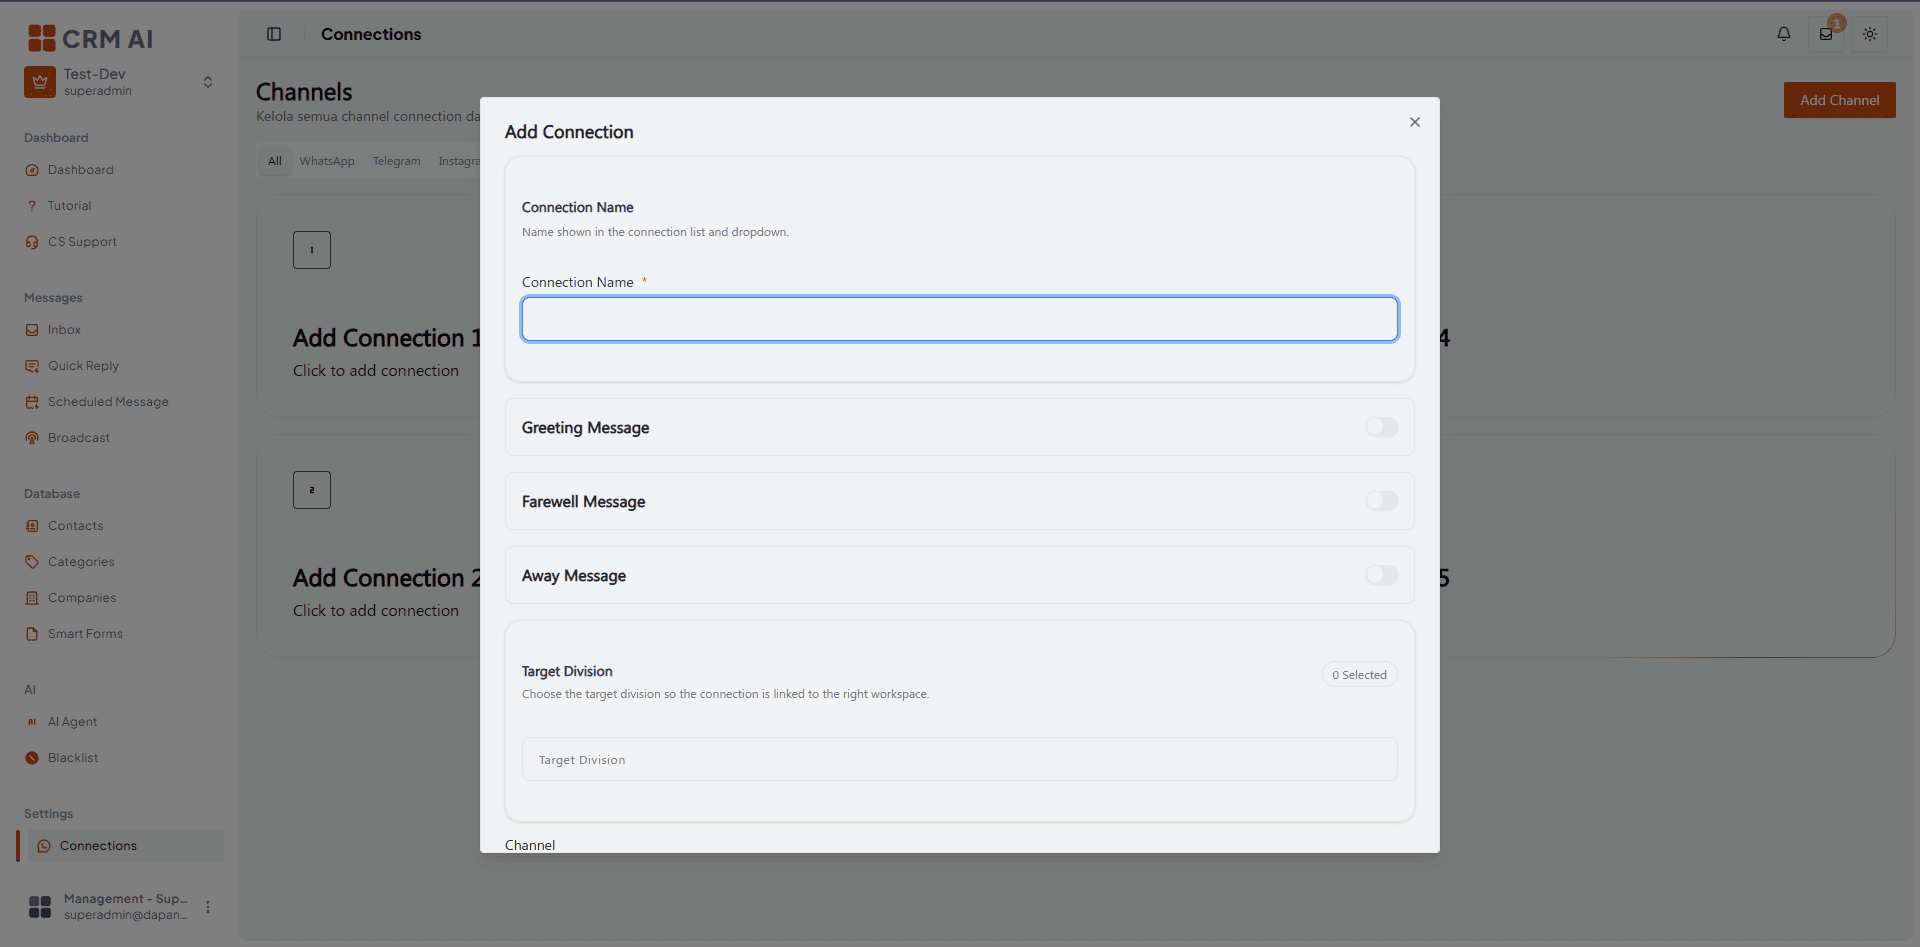Open CS Support headset icon
This screenshot has height=947, width=1920.
[32, 242]
